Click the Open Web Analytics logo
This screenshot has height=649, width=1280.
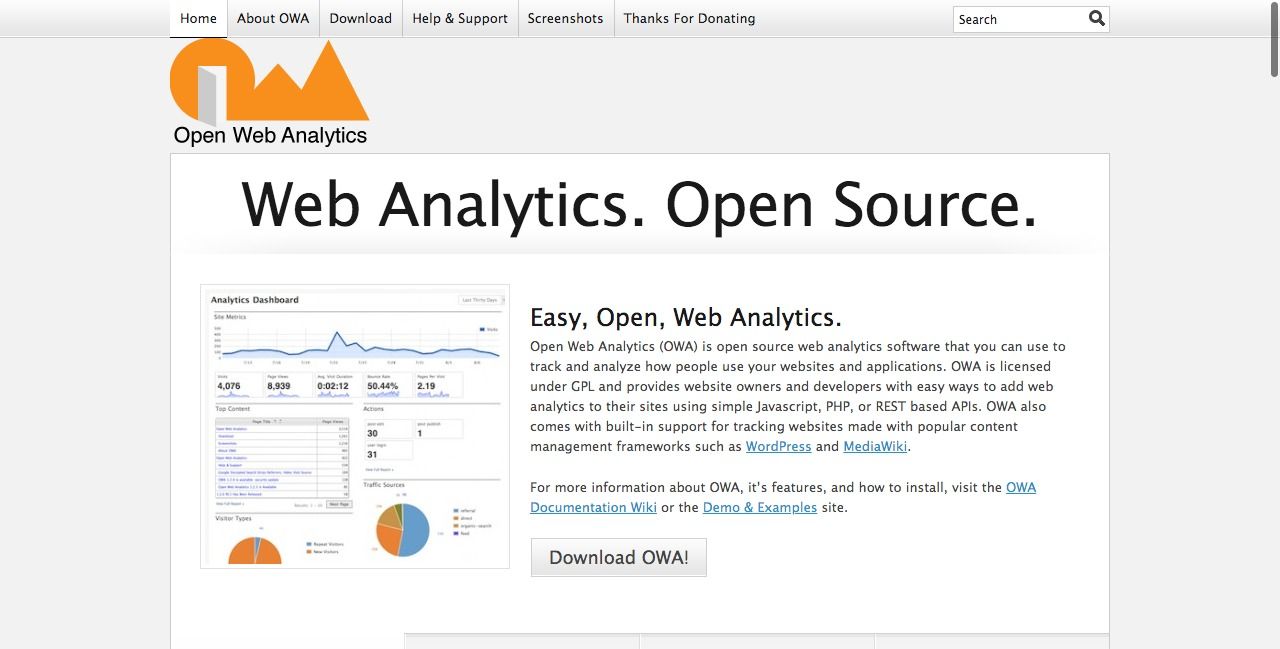point(268,90)
